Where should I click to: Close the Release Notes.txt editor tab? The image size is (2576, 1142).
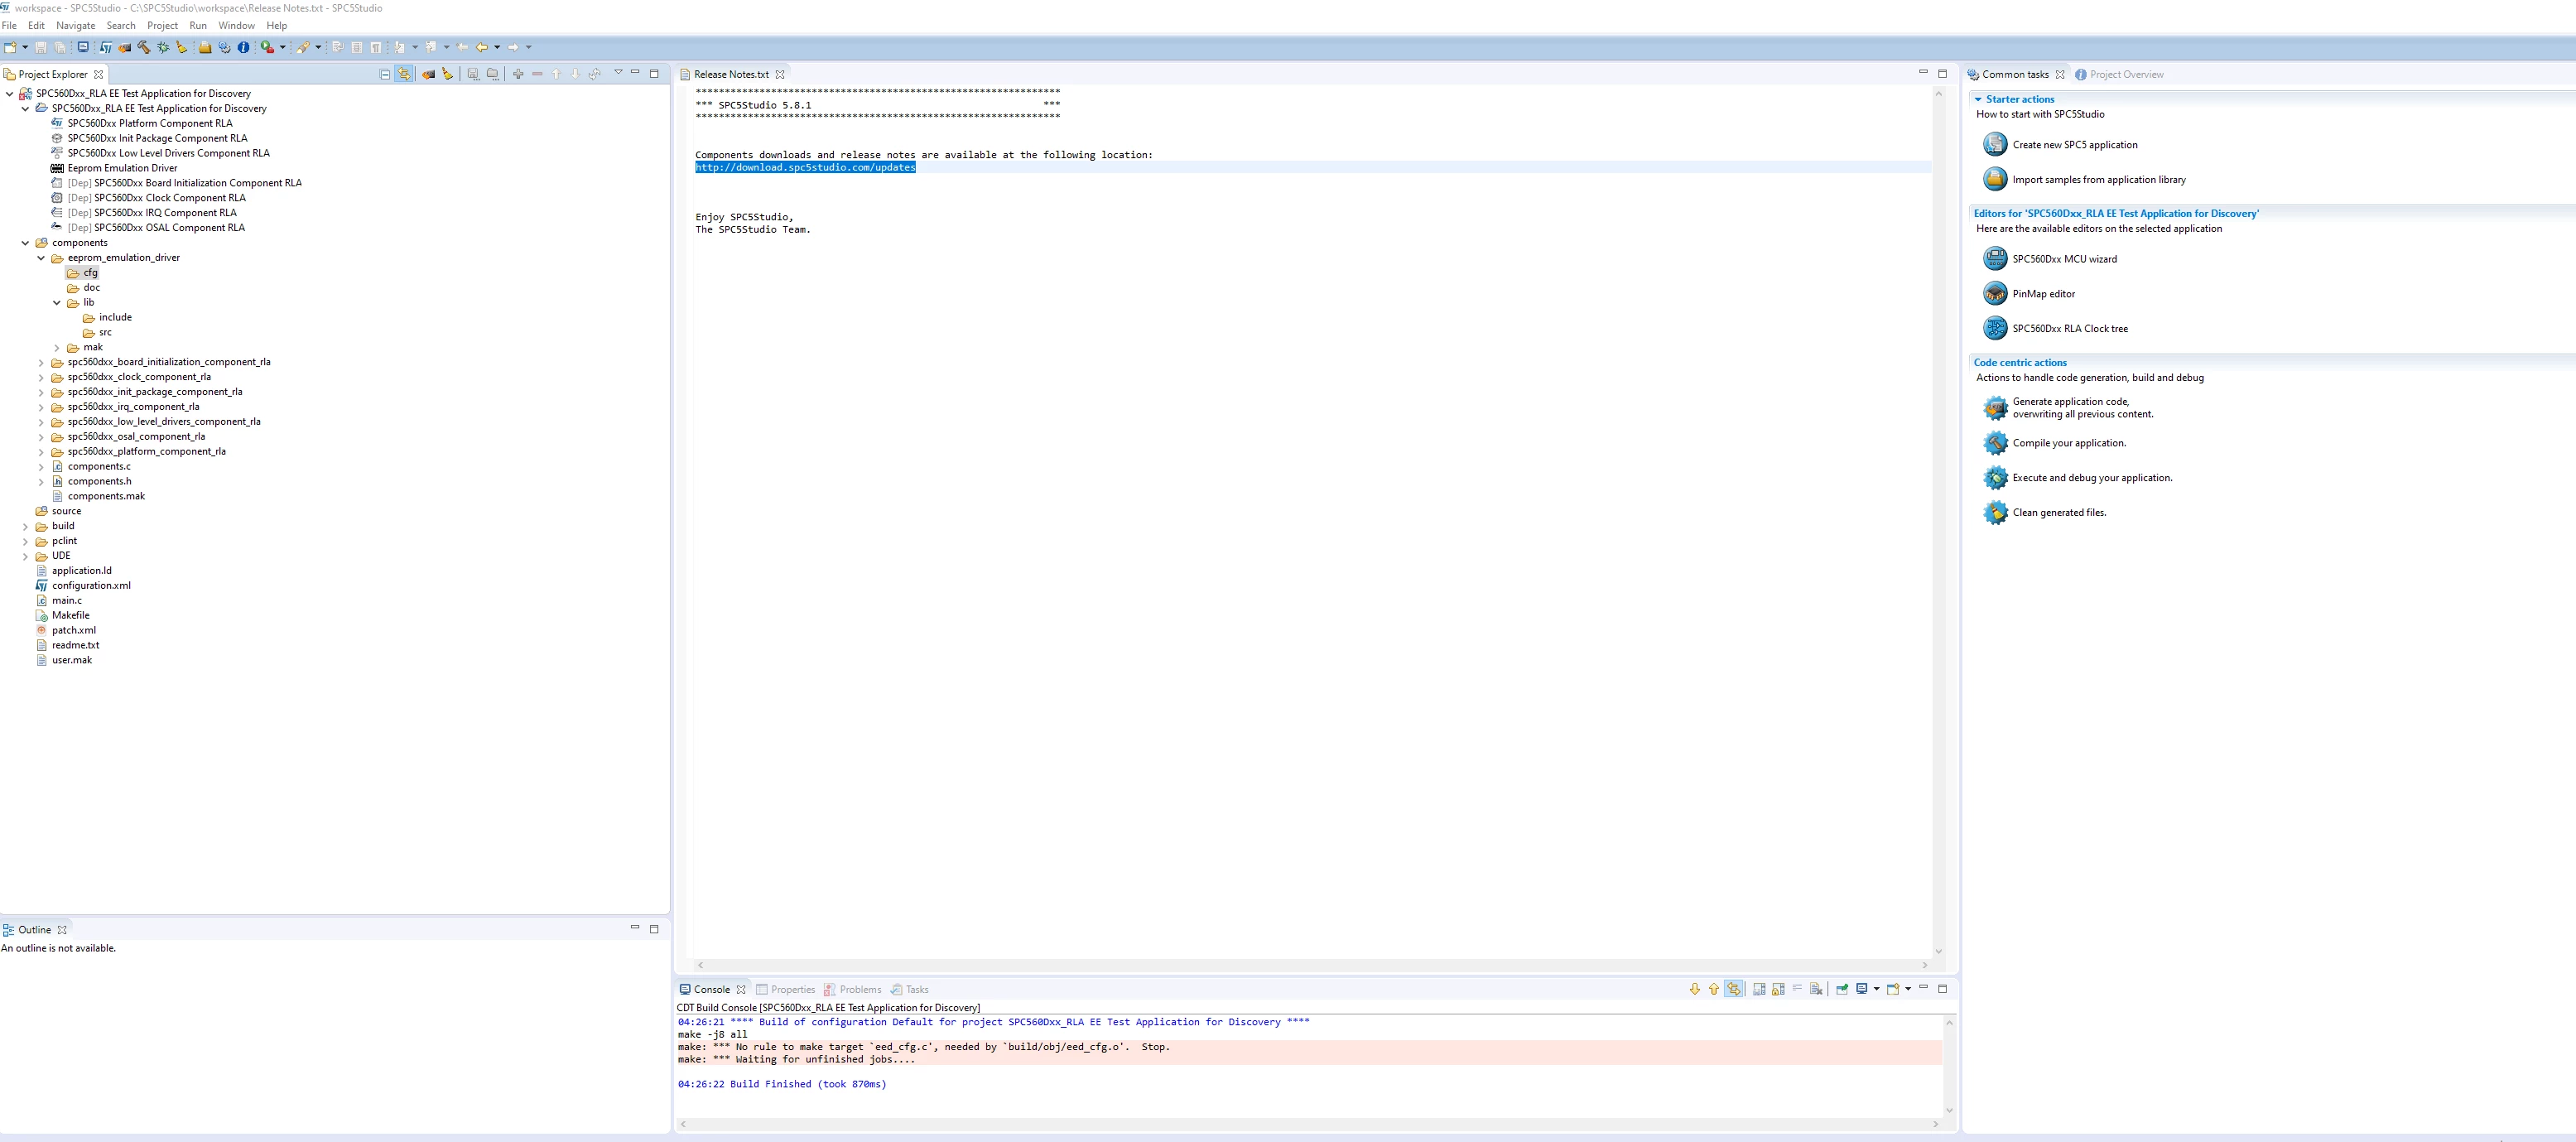coord(780,74)
